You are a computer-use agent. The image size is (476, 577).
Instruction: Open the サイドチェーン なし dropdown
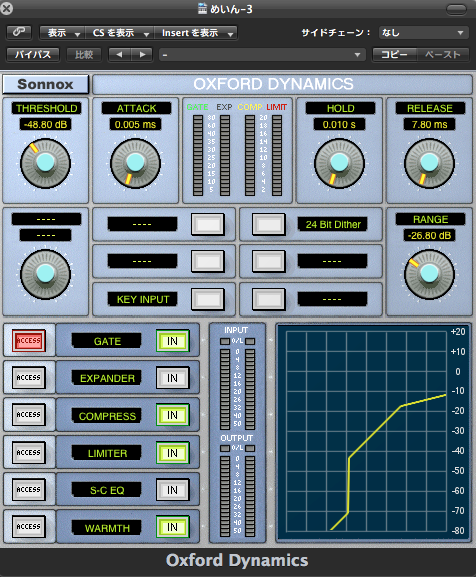[x=423, y=33]
